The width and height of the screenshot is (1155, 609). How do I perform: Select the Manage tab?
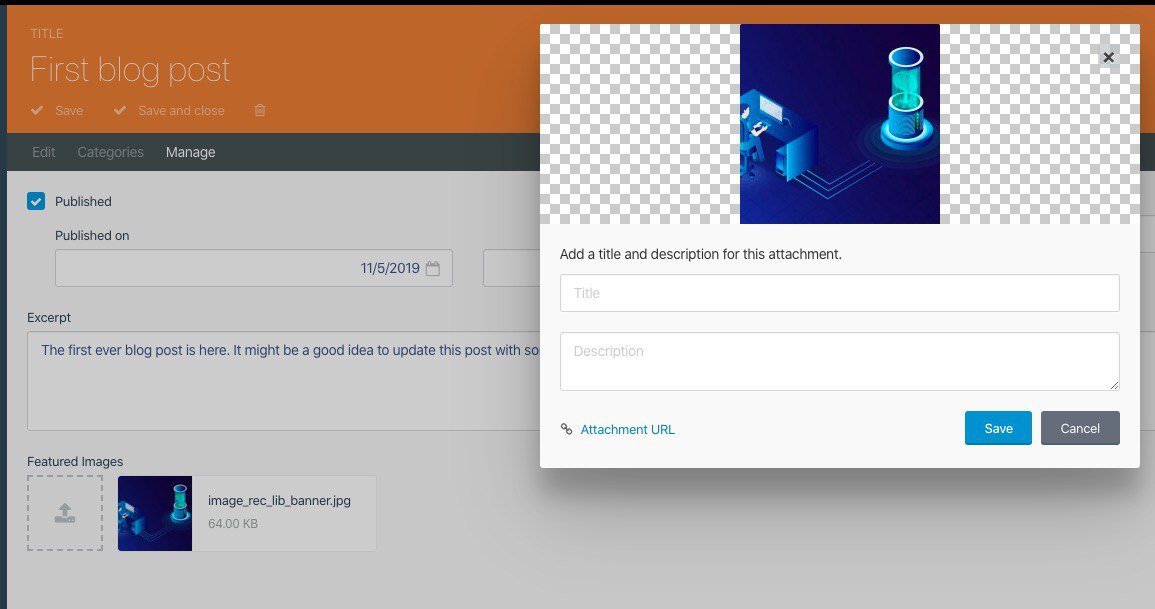191,152
